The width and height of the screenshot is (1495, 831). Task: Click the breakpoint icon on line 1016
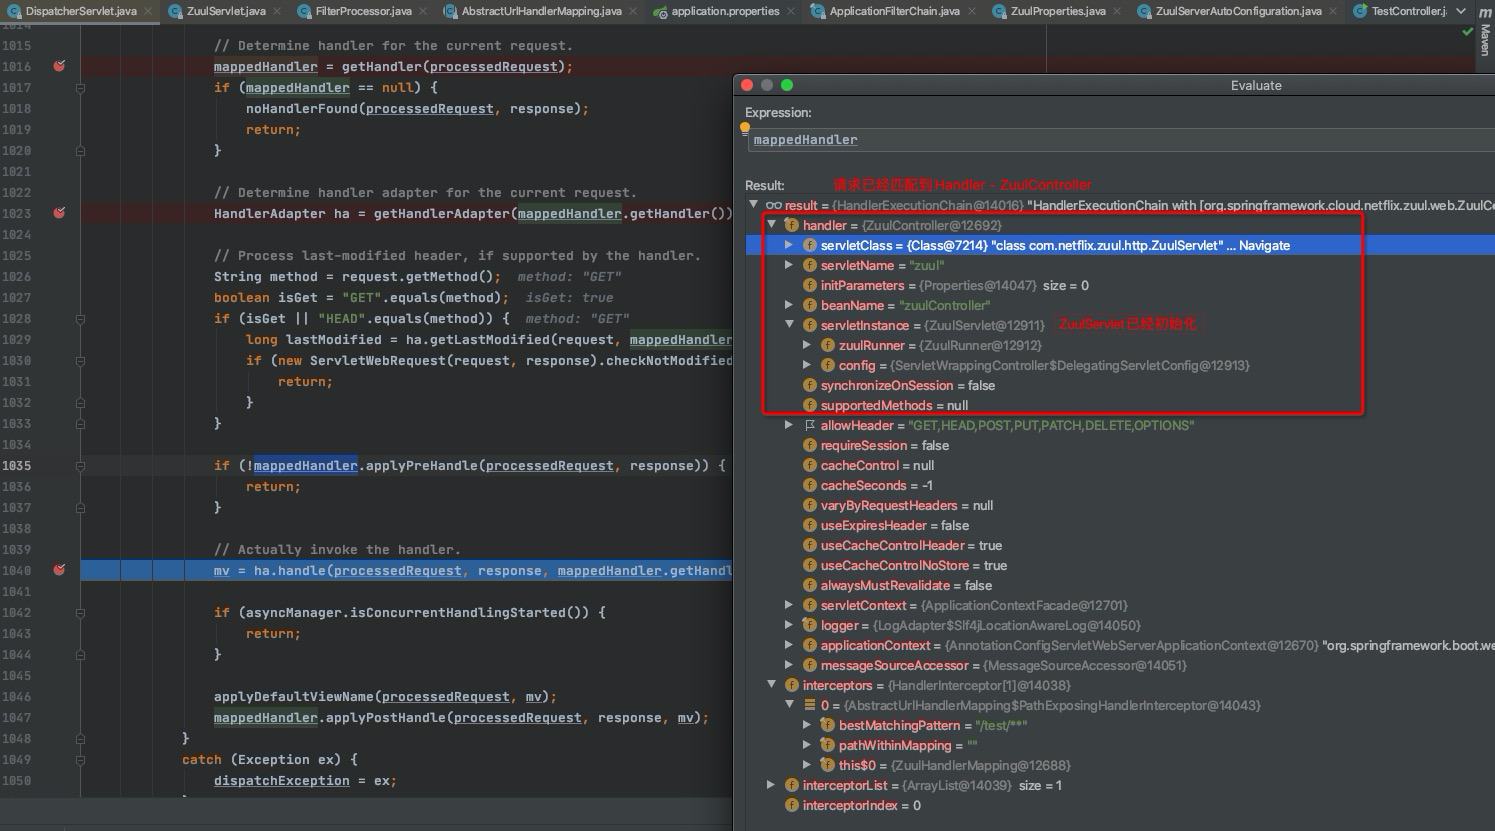tap(59, 66)
